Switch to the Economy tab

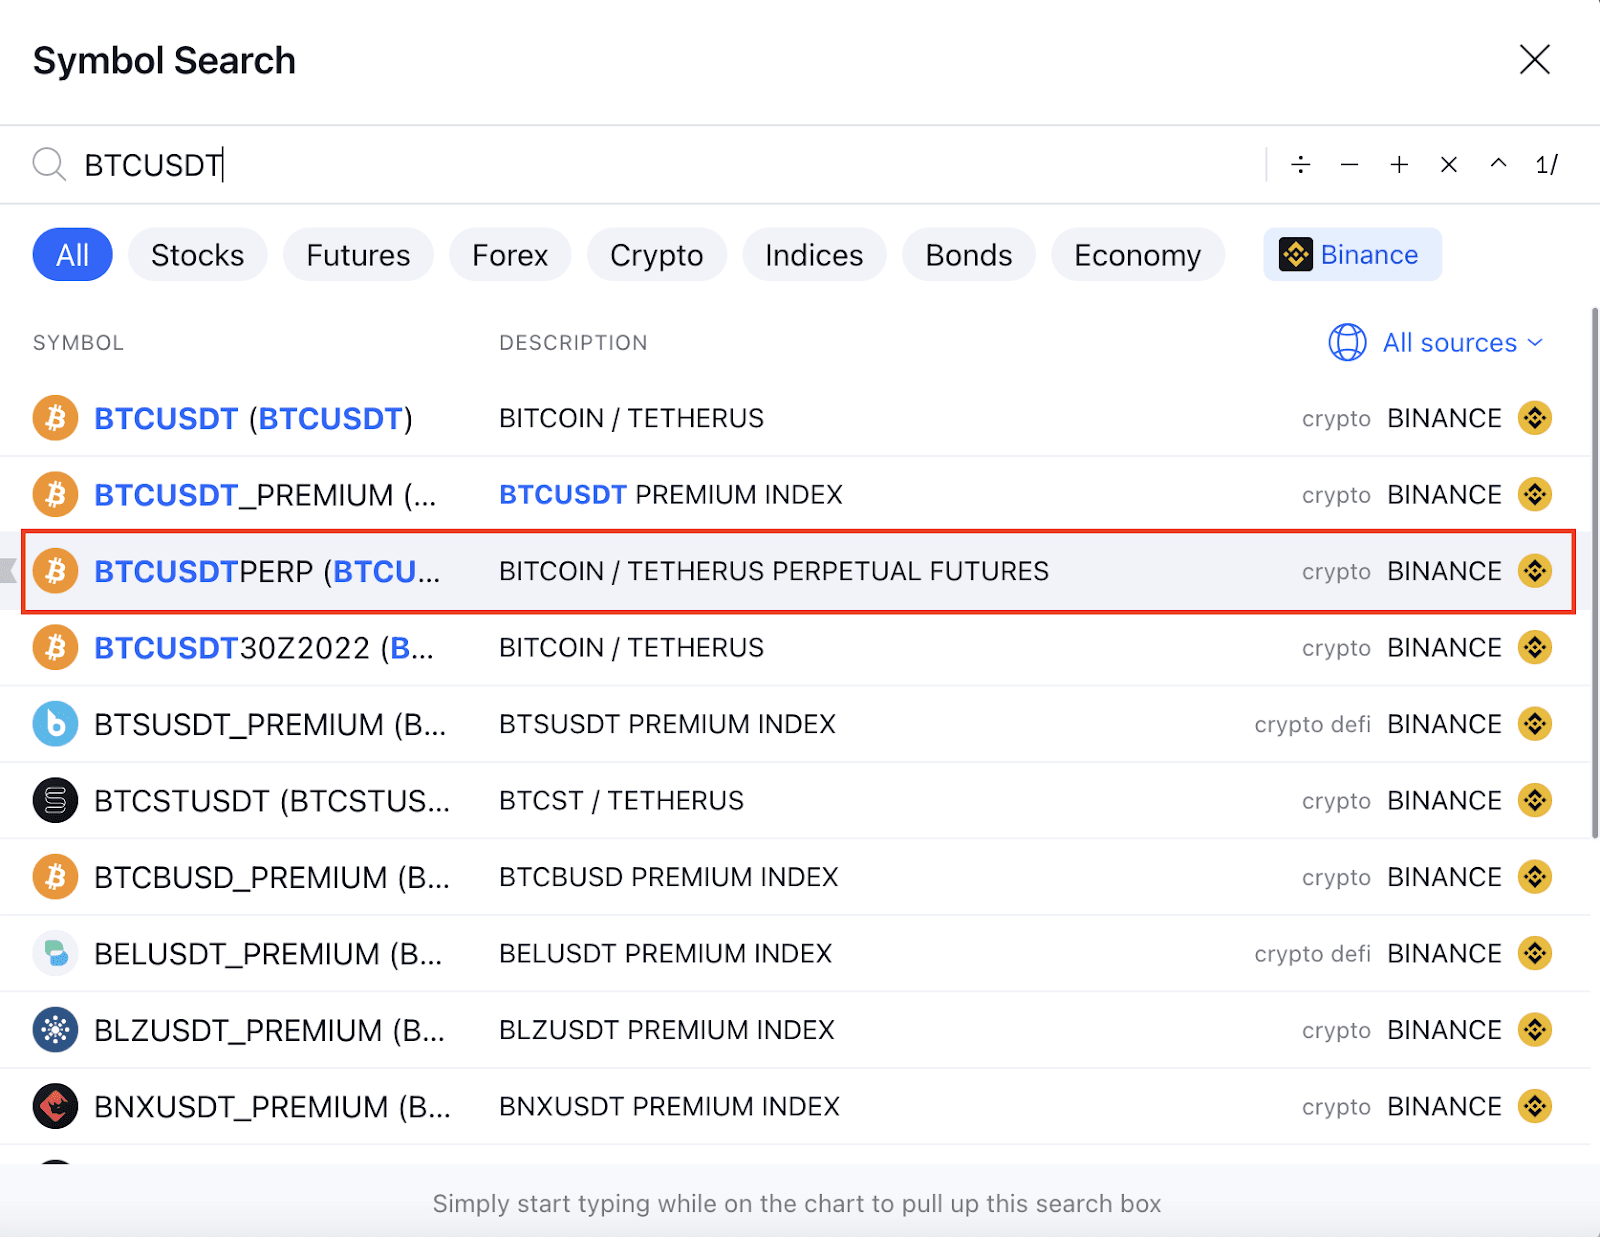click(1137, 254)
